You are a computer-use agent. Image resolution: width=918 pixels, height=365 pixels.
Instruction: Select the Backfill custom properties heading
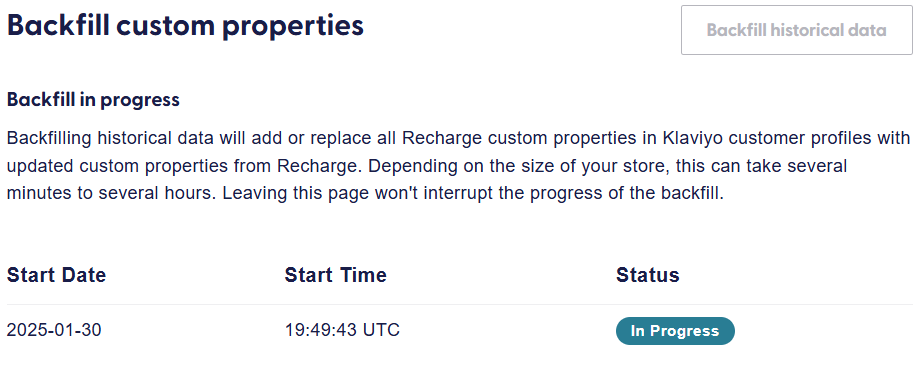185,27
